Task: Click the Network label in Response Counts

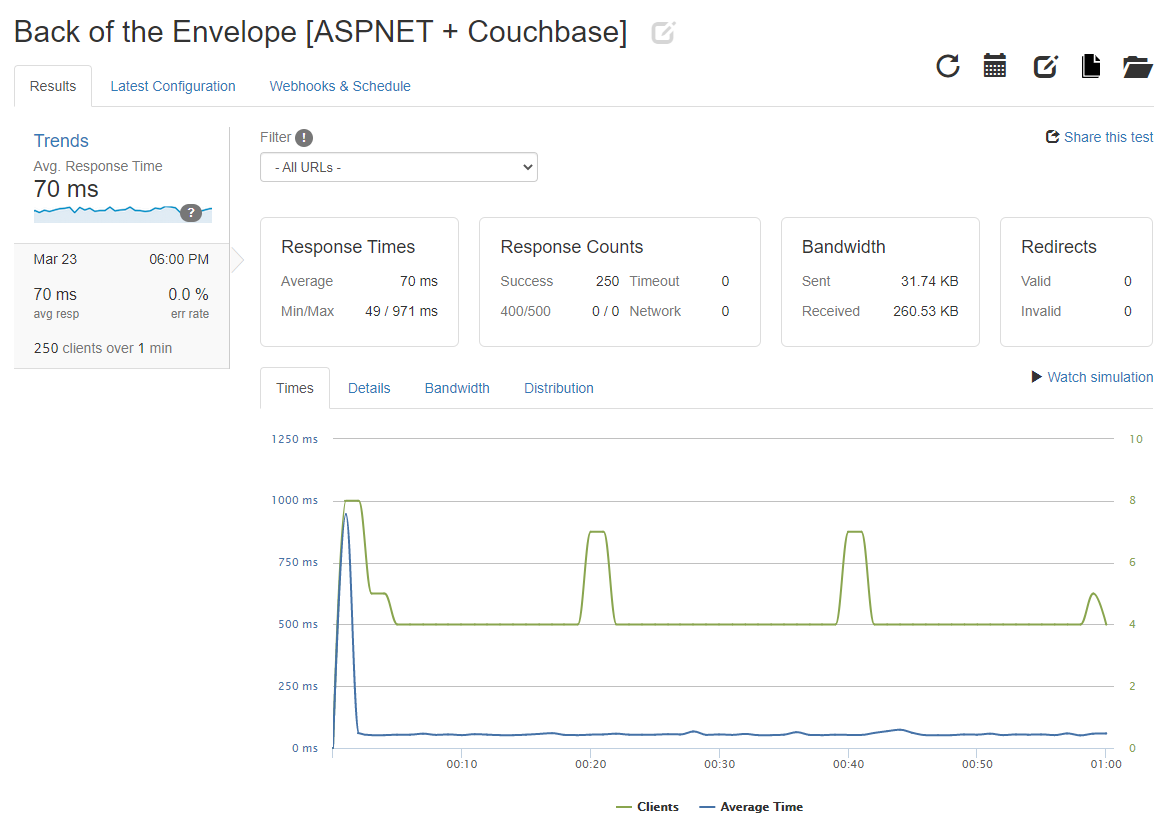Action: tap(655, 311)
